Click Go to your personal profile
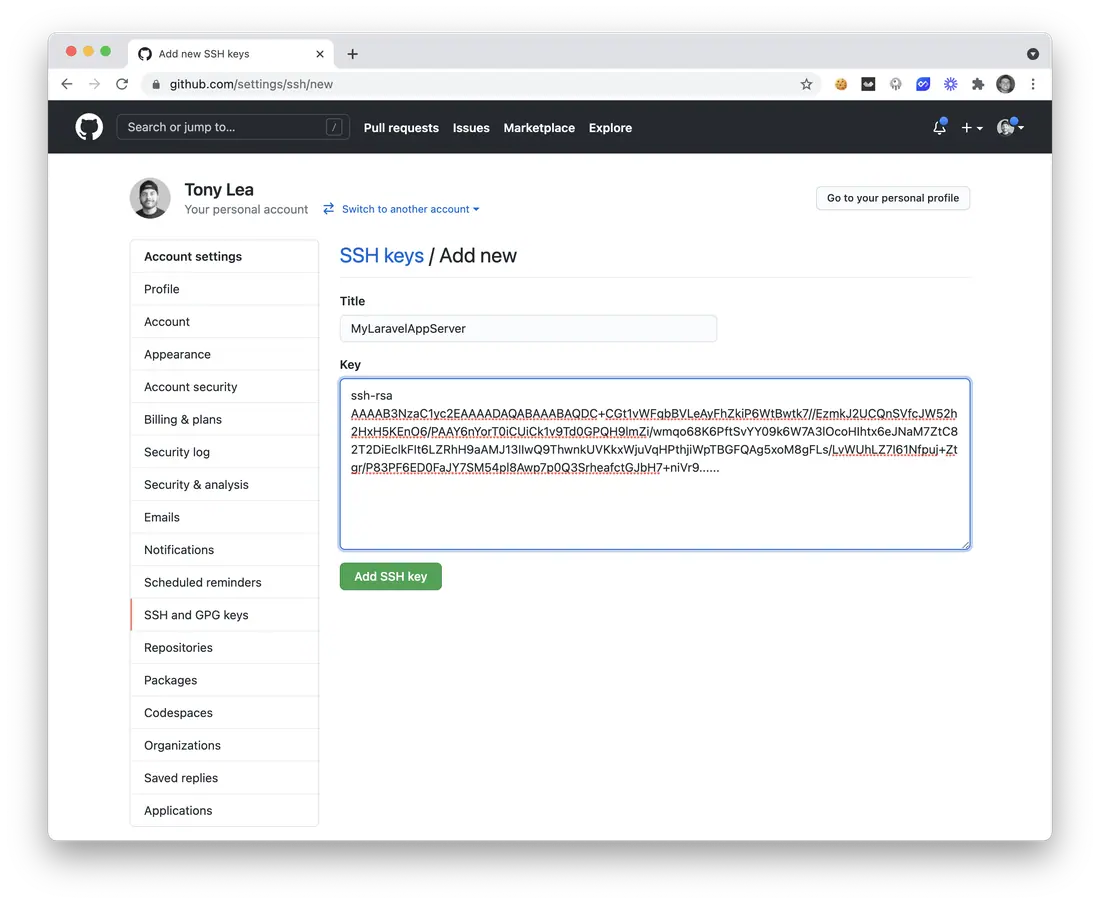This screenshot has width=1100, height=904. [x=892, y=198]
